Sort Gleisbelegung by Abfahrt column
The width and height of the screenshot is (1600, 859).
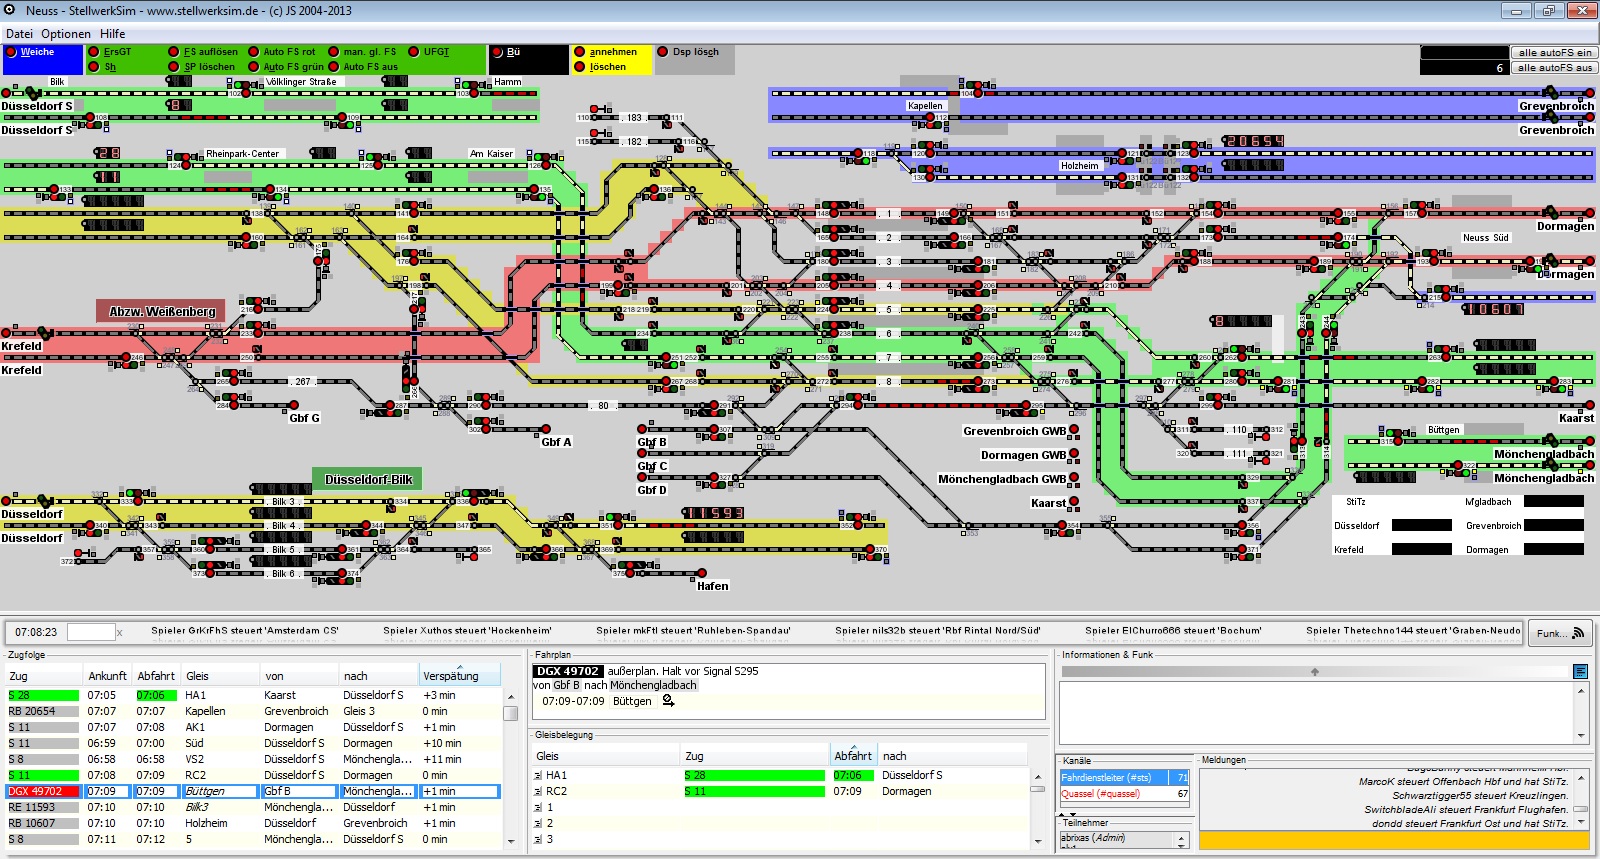point(853,755)
